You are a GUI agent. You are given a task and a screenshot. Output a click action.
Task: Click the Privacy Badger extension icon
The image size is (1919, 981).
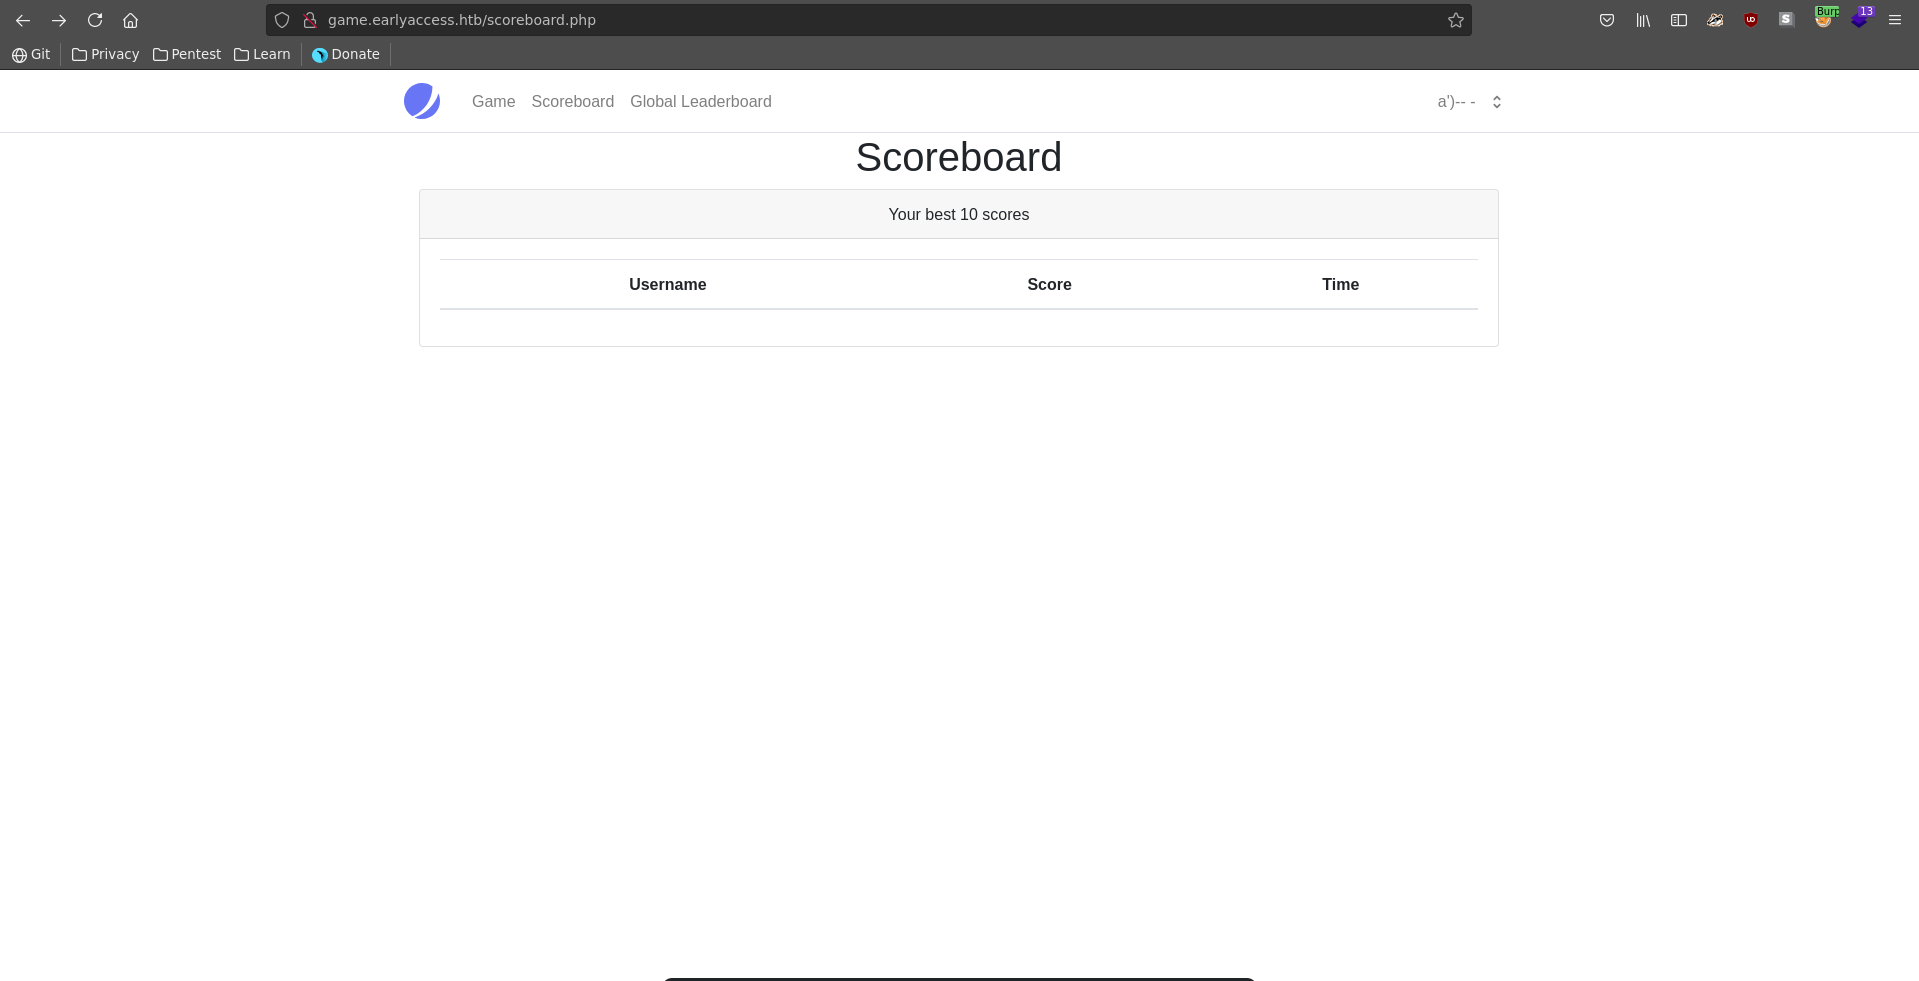point(1715,20)
